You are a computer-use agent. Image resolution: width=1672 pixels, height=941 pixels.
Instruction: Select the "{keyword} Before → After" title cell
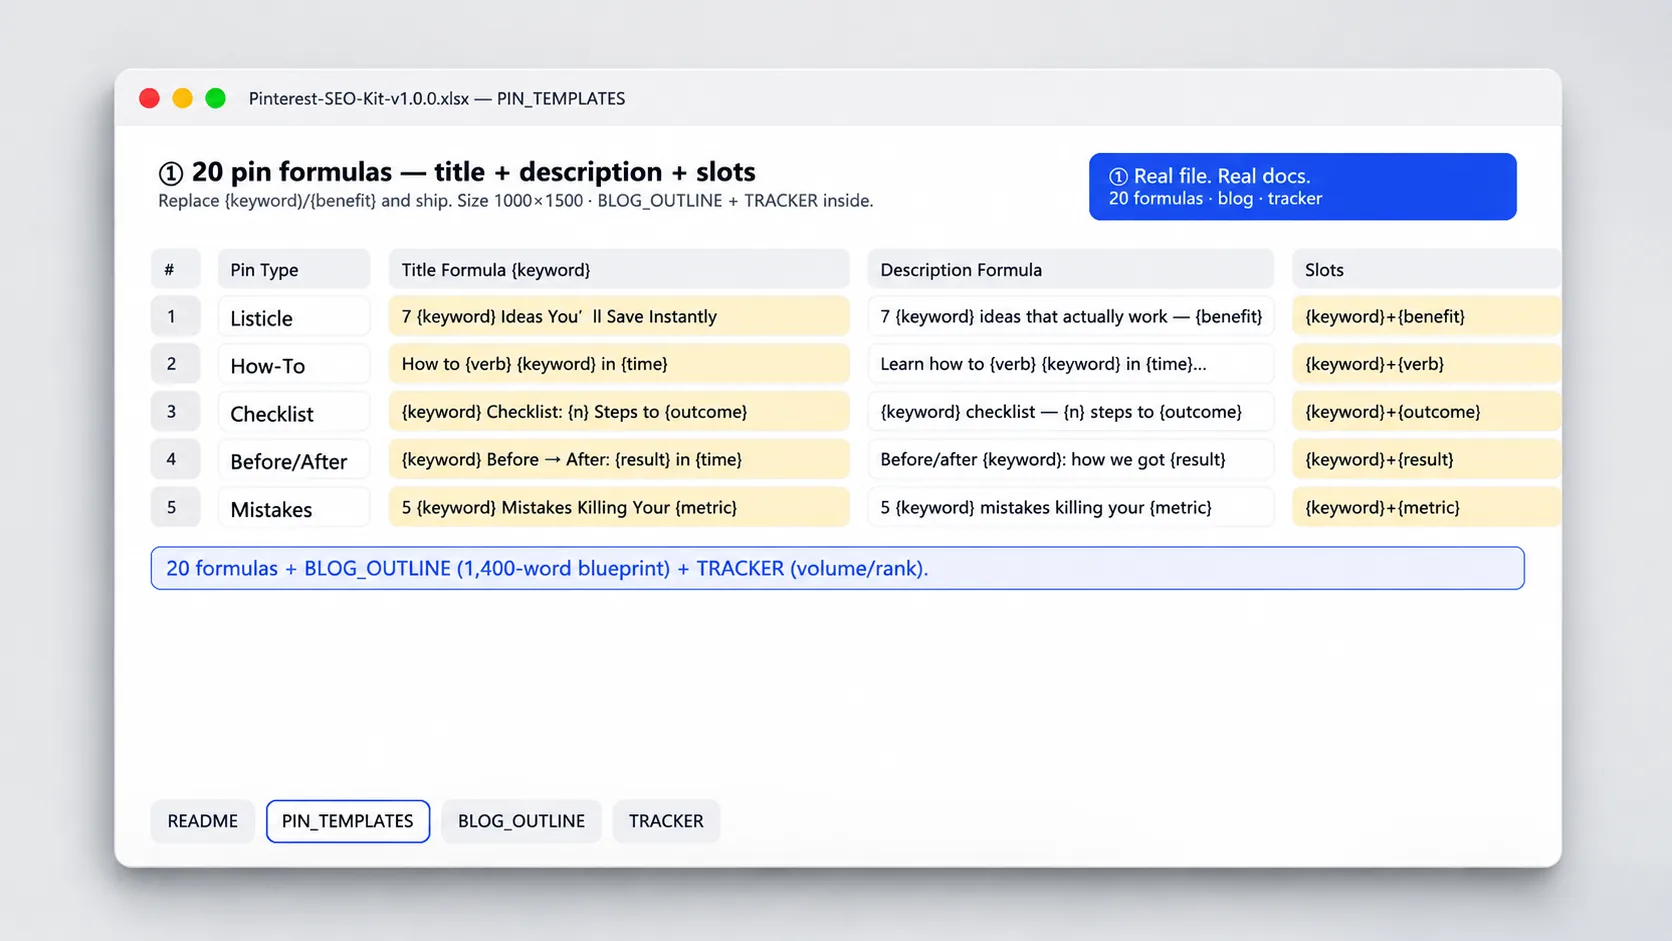tap(619, 460)
